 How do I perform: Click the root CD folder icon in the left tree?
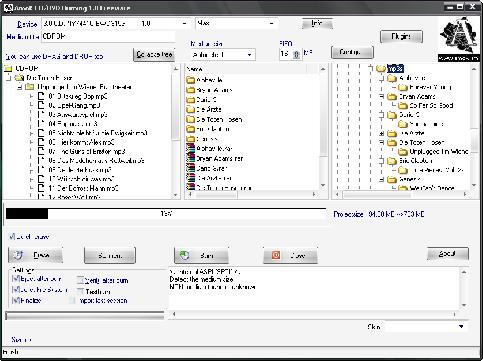coord(9,69)
